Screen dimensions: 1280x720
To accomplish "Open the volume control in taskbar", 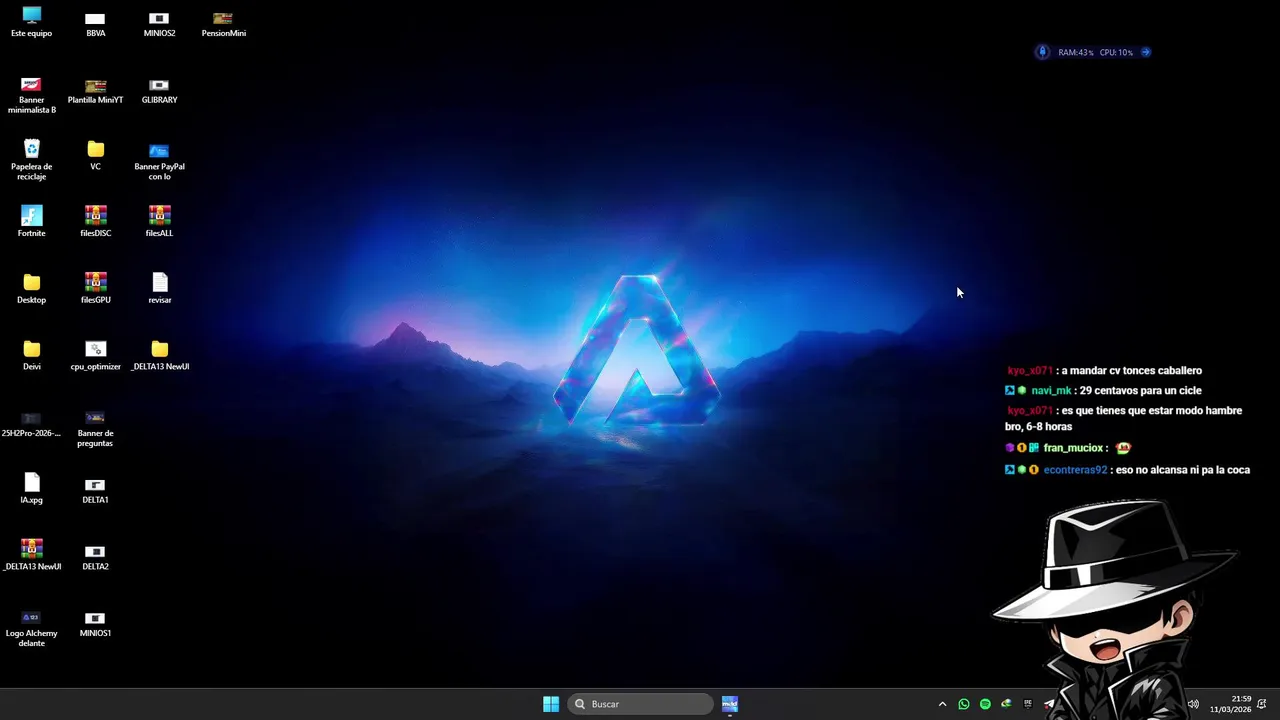I will click(x=1193, y=704).
